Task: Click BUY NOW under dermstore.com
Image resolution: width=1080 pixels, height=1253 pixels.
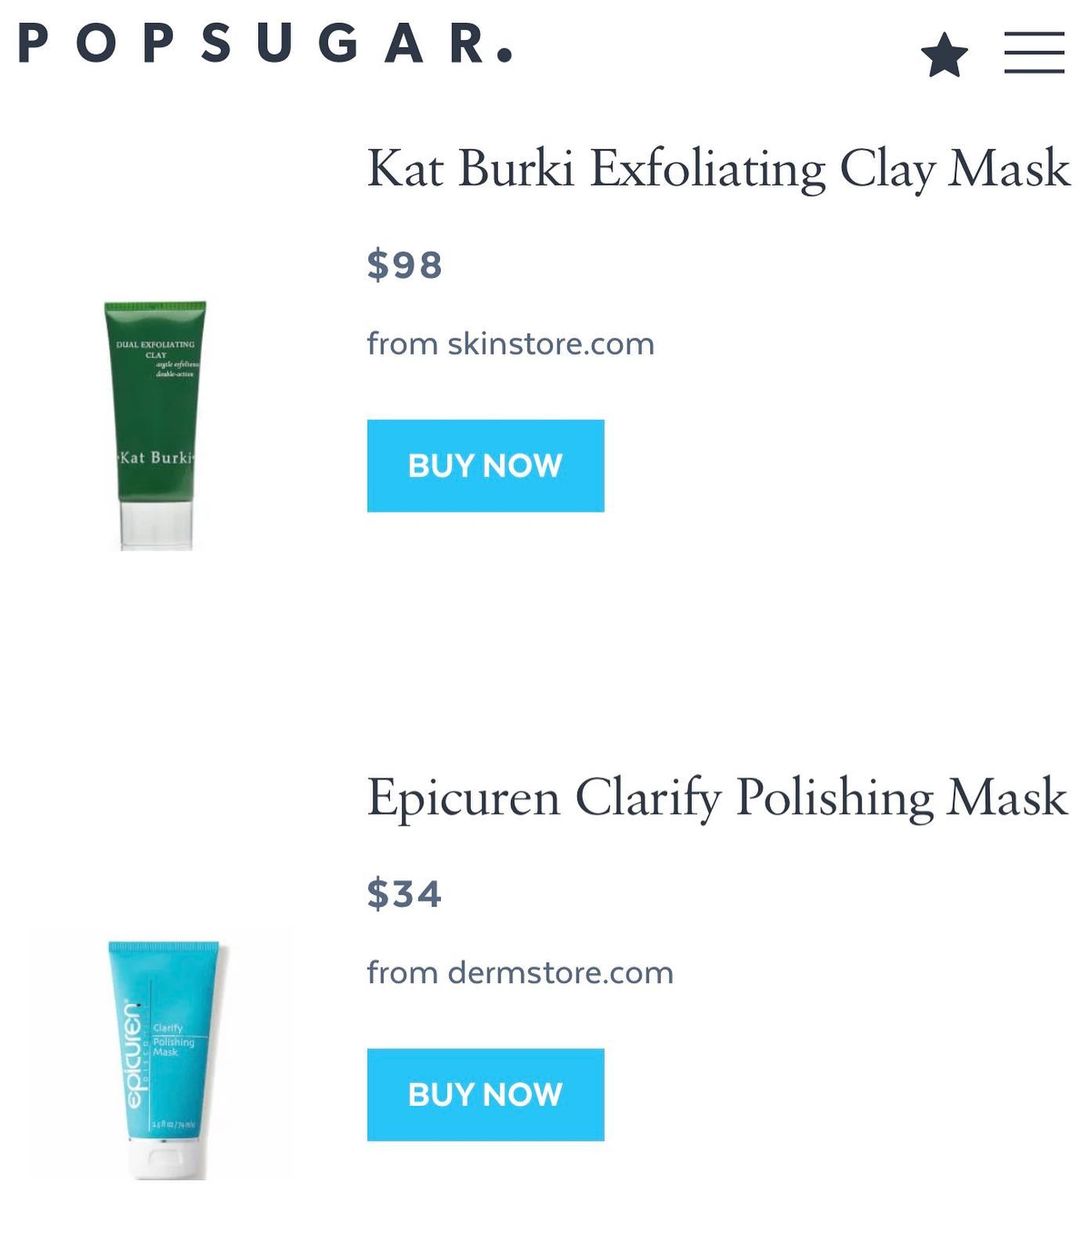Action: pos(485,1095)
